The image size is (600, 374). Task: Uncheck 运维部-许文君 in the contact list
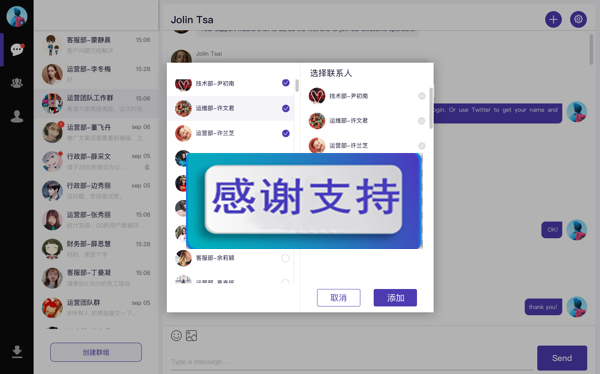click(285, 108)
